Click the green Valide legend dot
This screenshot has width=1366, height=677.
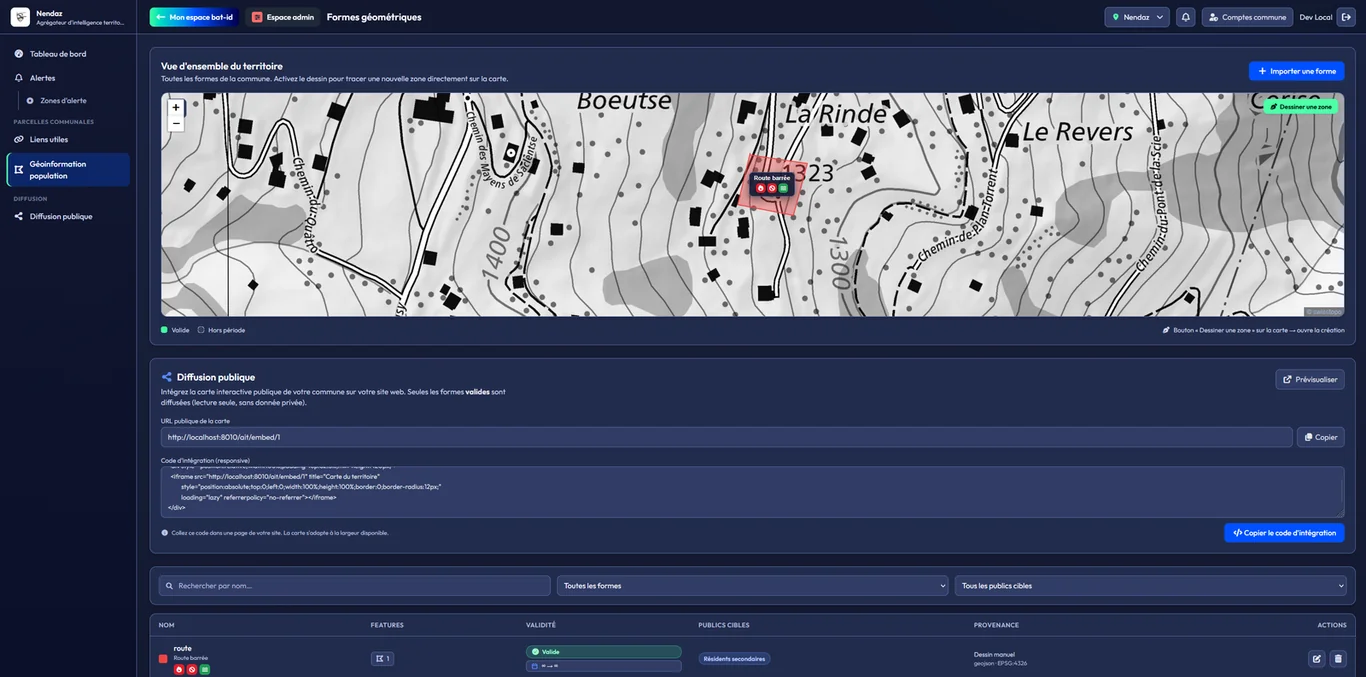(x=164, y=330)
